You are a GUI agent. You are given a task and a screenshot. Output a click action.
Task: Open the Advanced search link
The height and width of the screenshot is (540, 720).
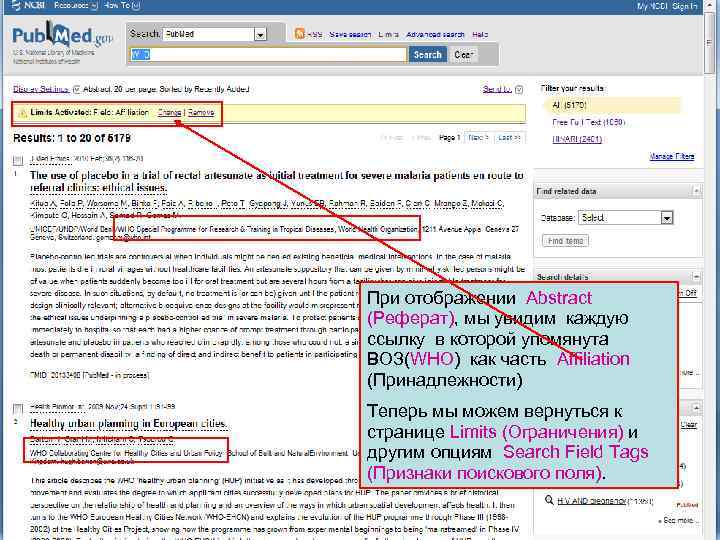435,34
